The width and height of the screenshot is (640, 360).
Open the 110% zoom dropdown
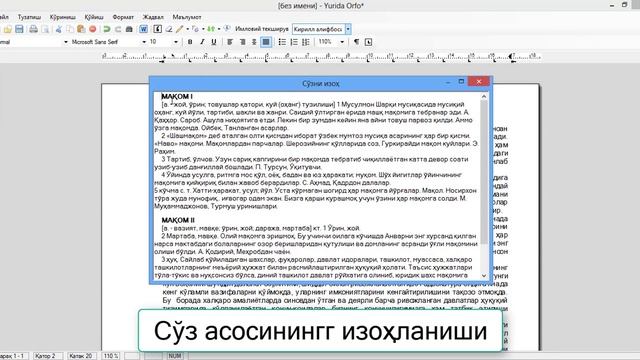[x=342, y=42]
